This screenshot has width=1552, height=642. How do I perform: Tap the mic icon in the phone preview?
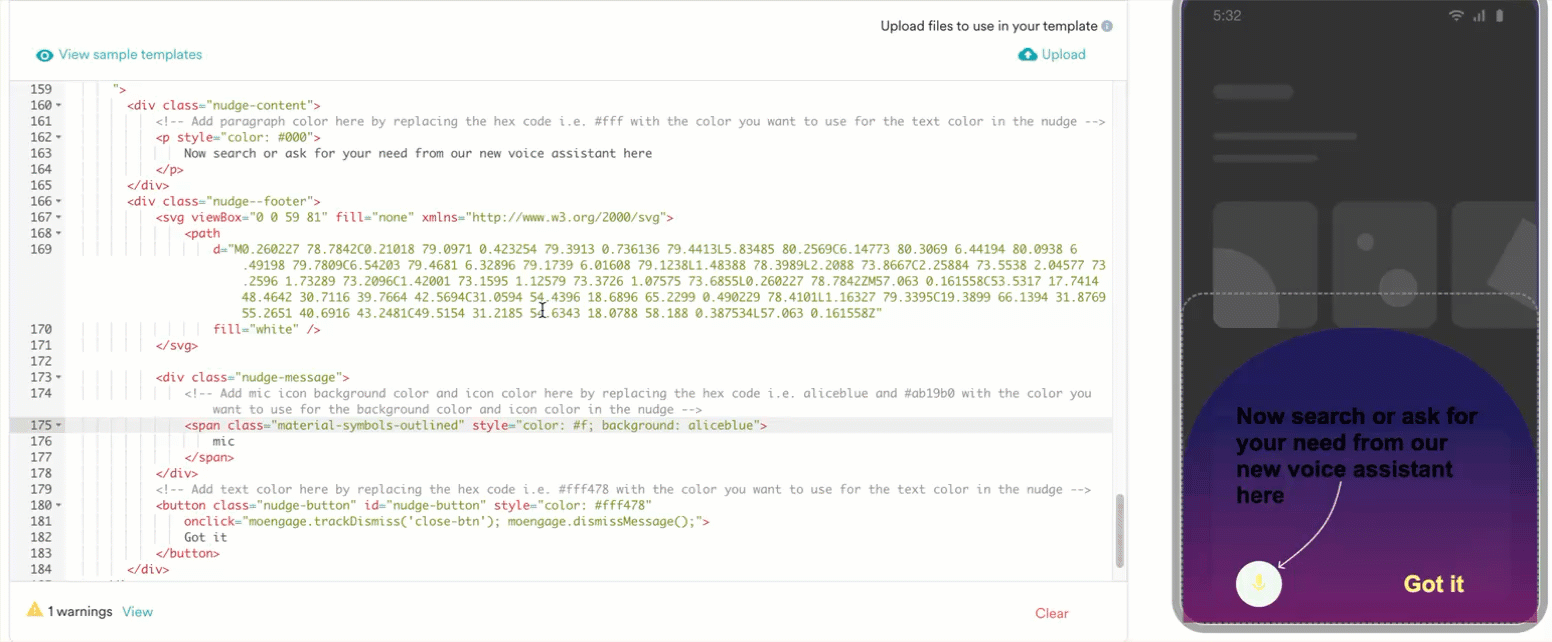(x=1258, y=584)
